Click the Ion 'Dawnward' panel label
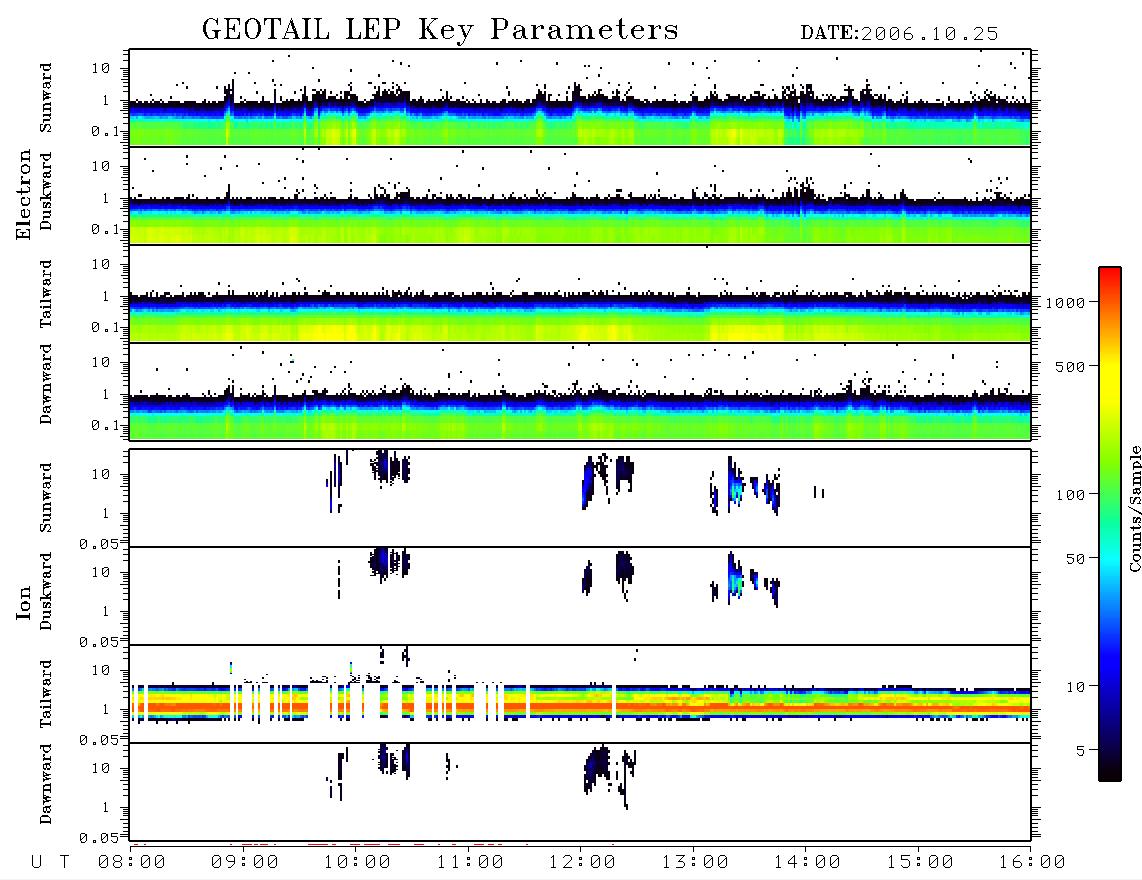1142x880 pixels. point(46,784)
